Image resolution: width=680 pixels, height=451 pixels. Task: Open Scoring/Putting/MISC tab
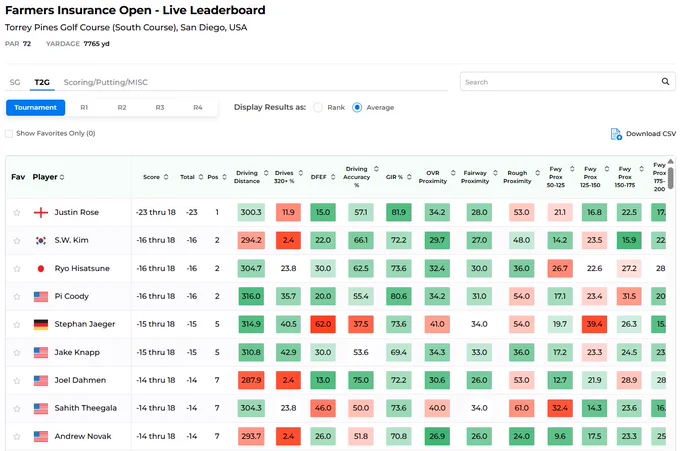coord(105,82)
